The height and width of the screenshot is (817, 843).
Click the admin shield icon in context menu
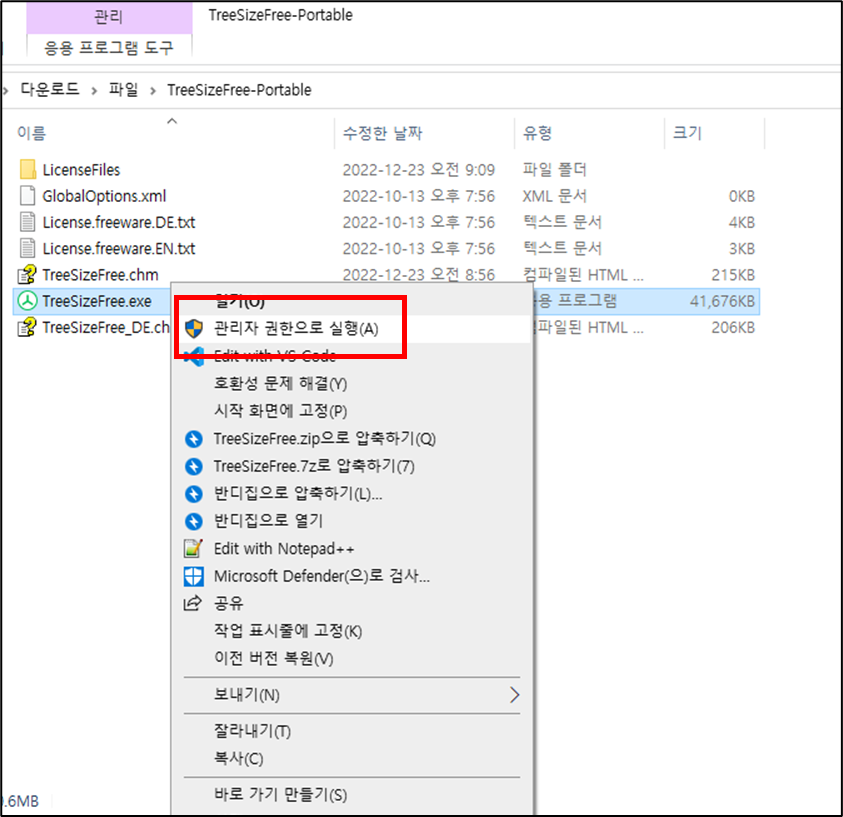click(x=194, y=328)
